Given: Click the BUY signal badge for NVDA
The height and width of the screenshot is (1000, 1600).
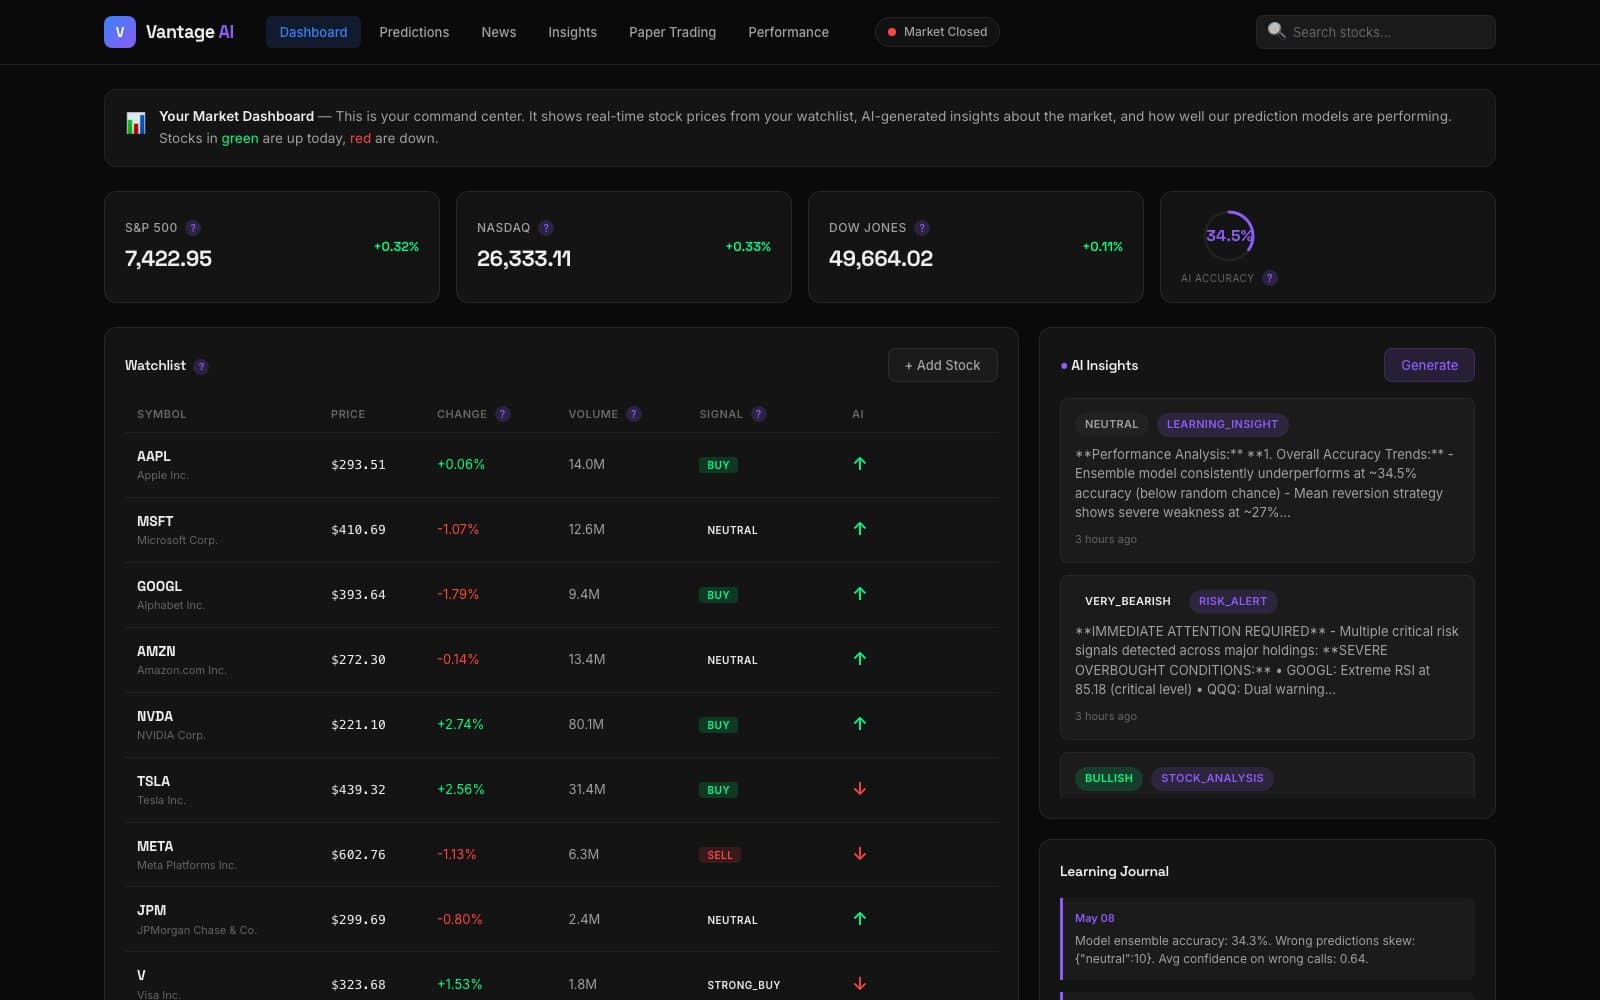Looking at the screenshot, I should coord(718,725).
